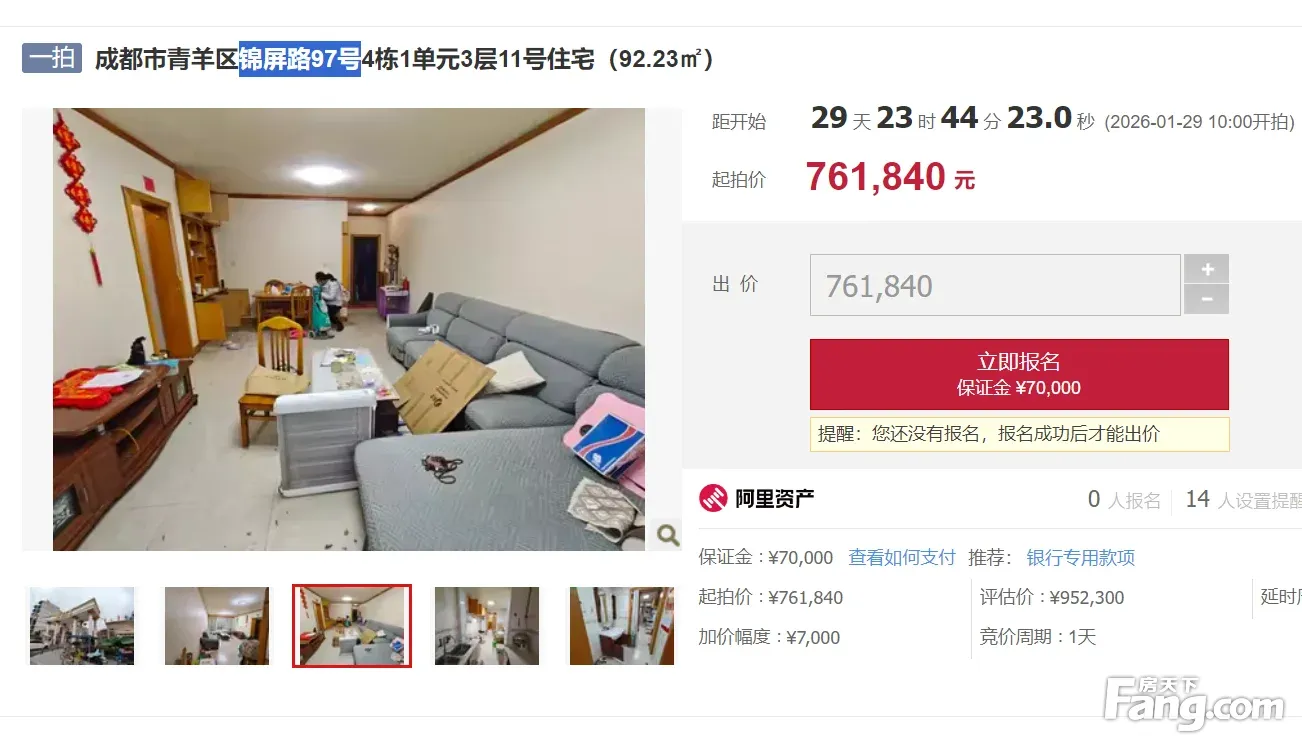Select the kitchen thumbnail
The height and width of the screenshot is (745, 1302).
tap(487, 626)
